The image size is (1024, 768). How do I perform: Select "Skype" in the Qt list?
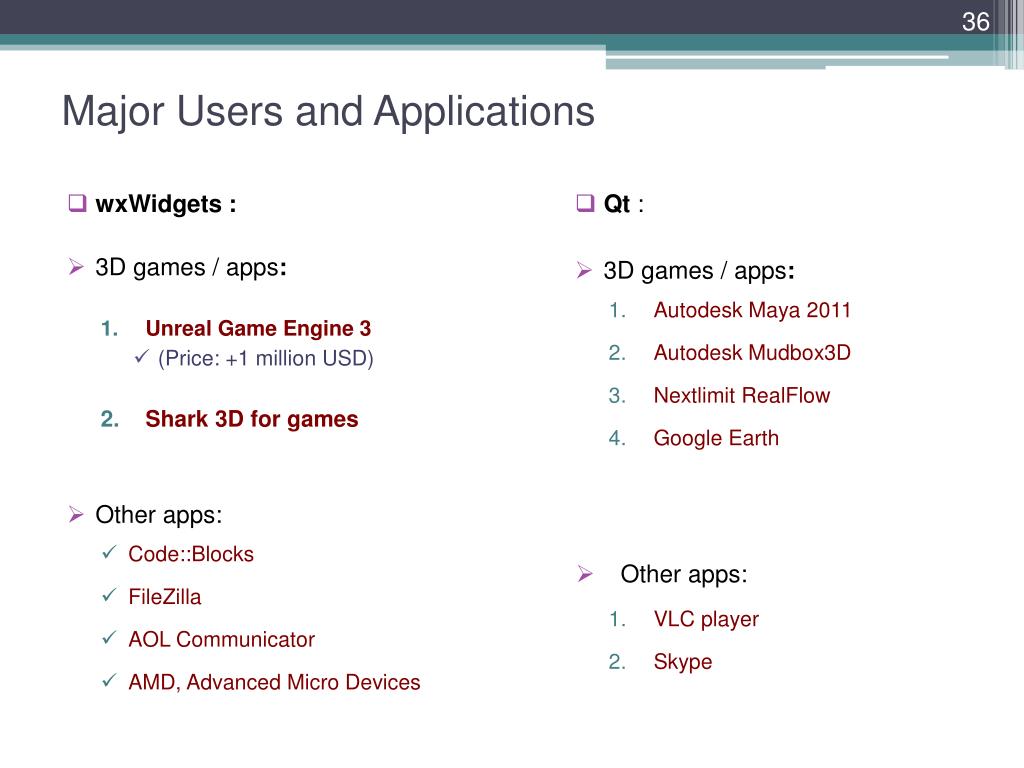coord(682,662)
